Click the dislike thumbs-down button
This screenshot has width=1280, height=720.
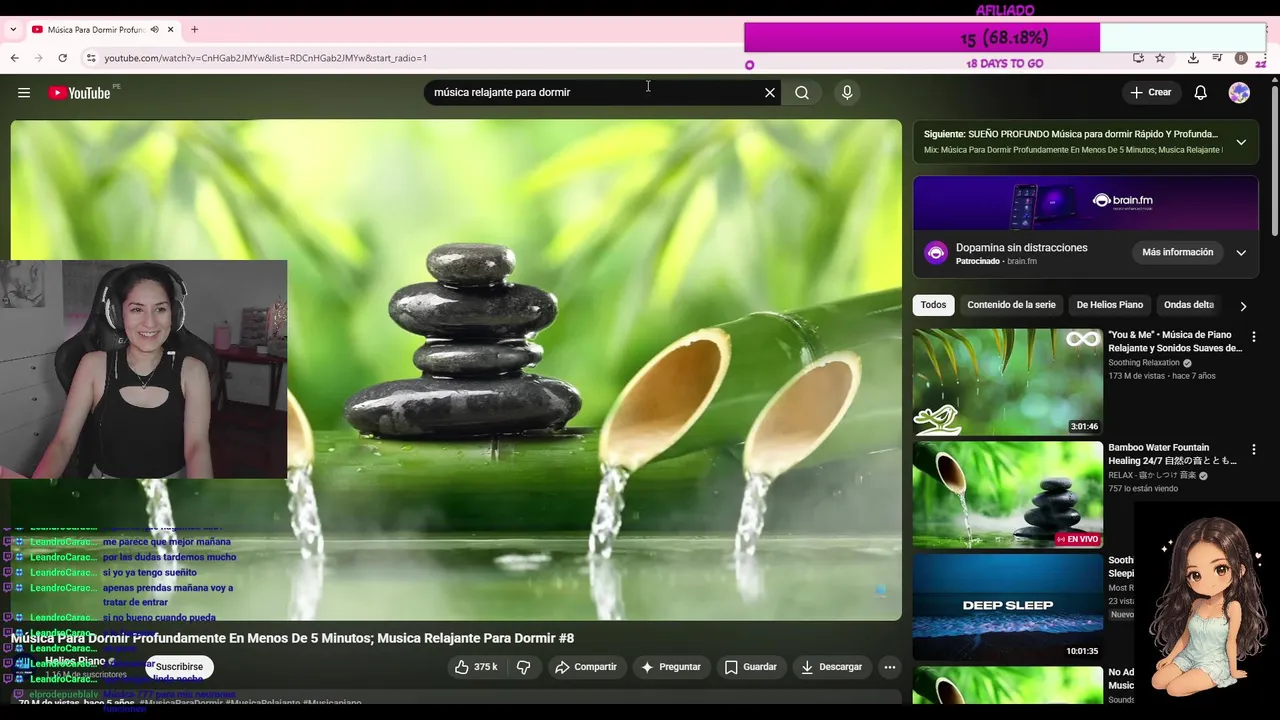point(523,667)
